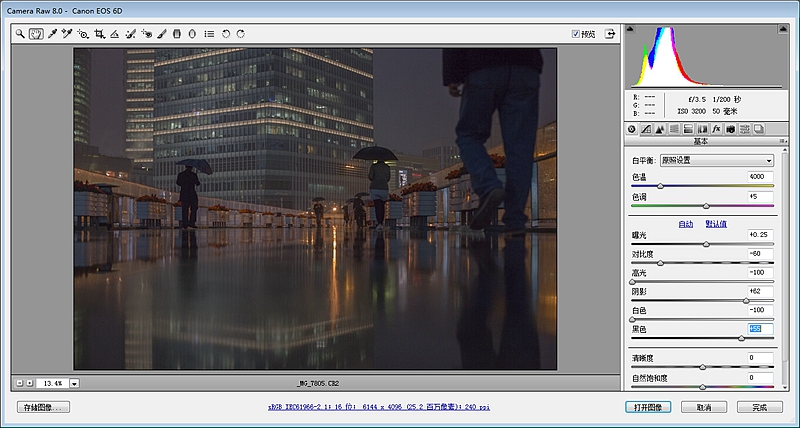Click the 自动 auto link
Viewport: 800px width, 428px height.
(x=686, y=224)
